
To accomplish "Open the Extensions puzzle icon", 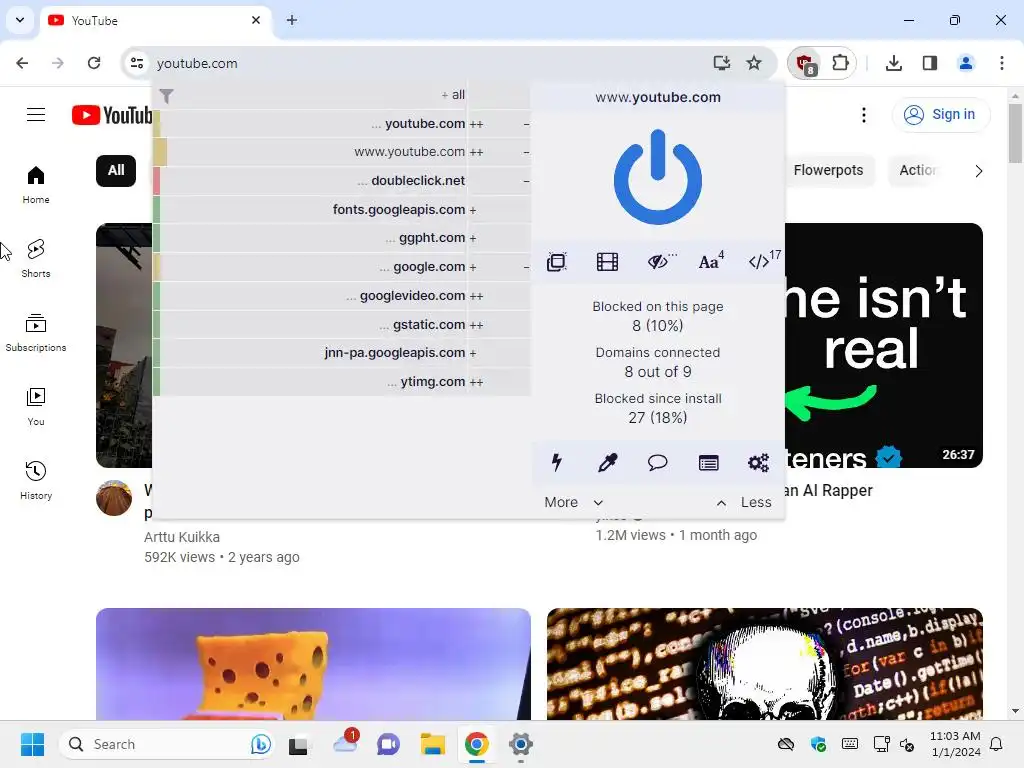I will [x=840, y=63].
